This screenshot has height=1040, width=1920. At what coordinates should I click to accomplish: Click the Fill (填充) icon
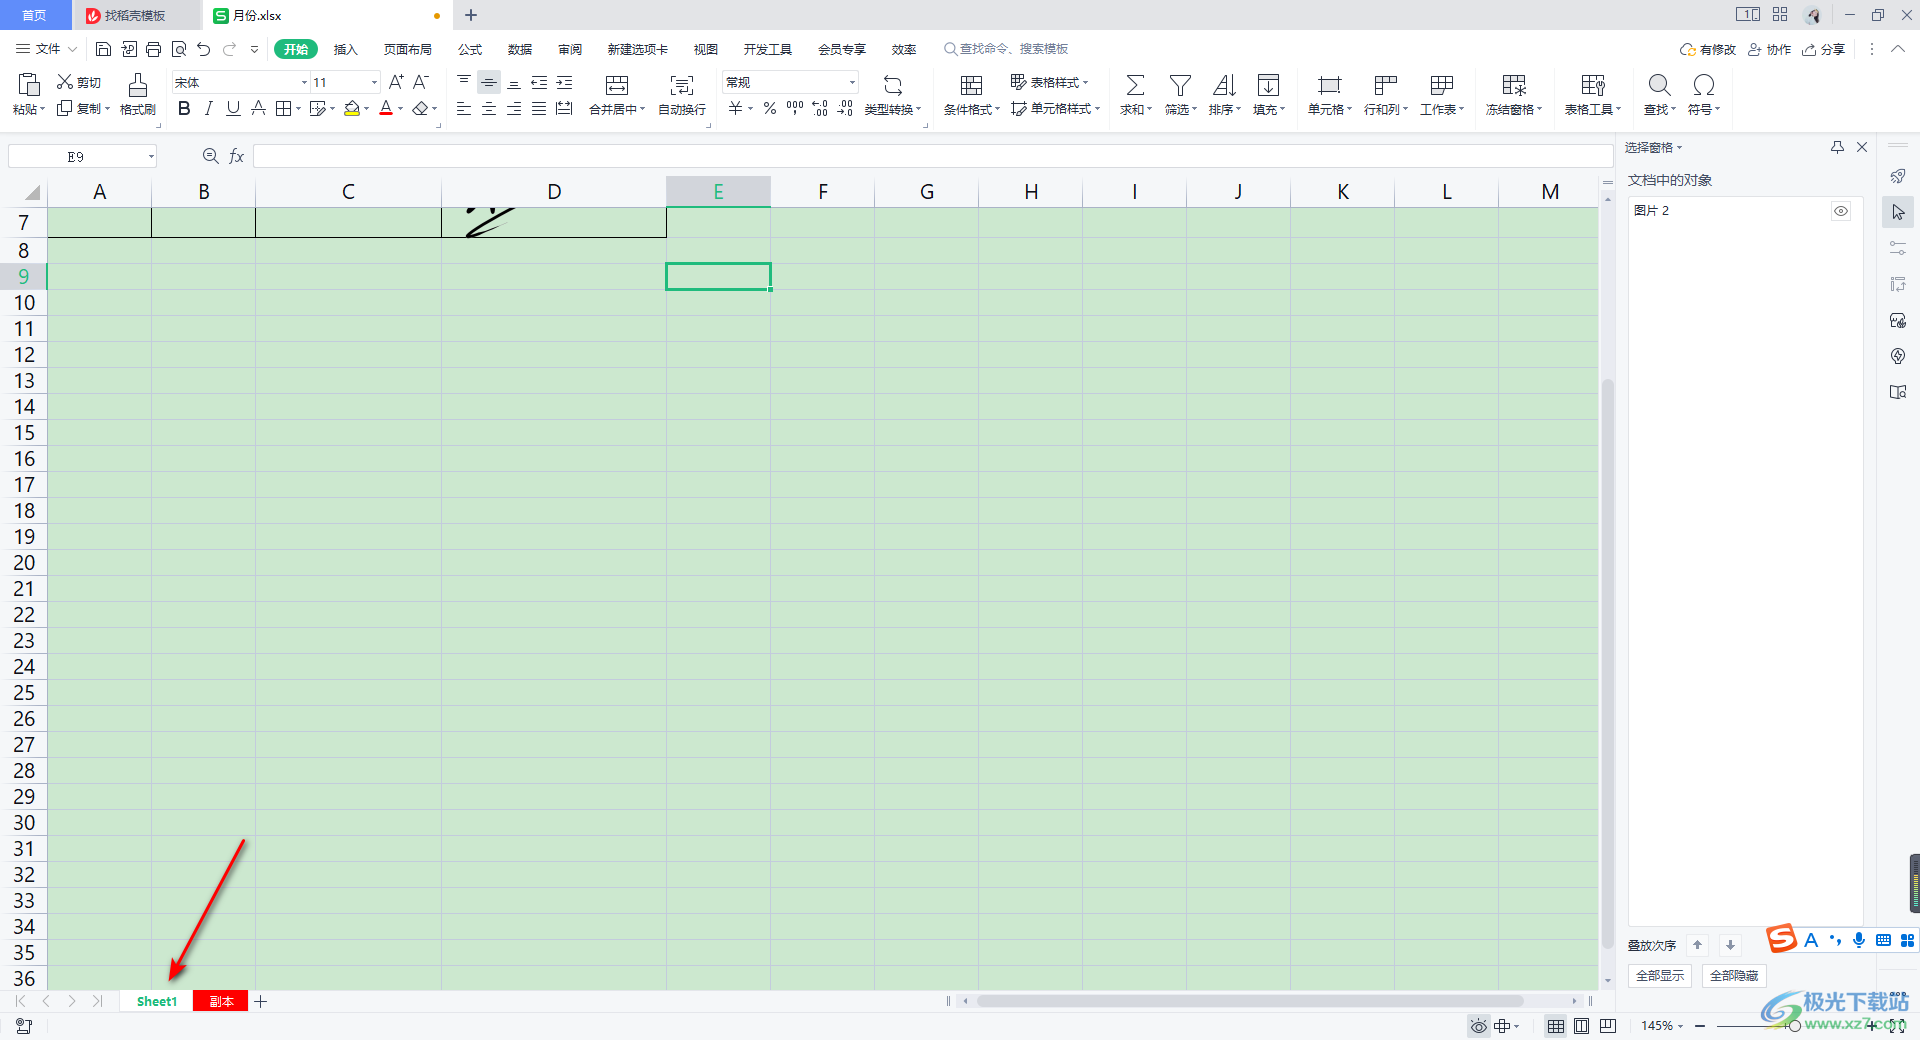pyautogui.click(x=1268, y=85)
